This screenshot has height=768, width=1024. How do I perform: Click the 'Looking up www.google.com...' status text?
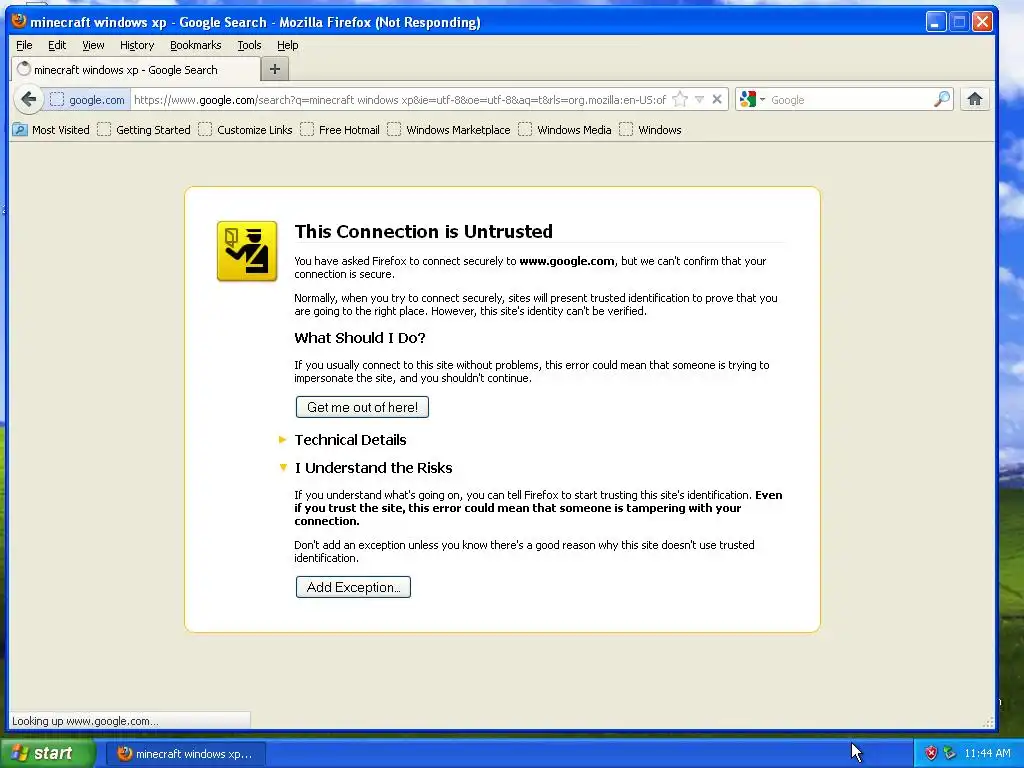click(85, 721)
